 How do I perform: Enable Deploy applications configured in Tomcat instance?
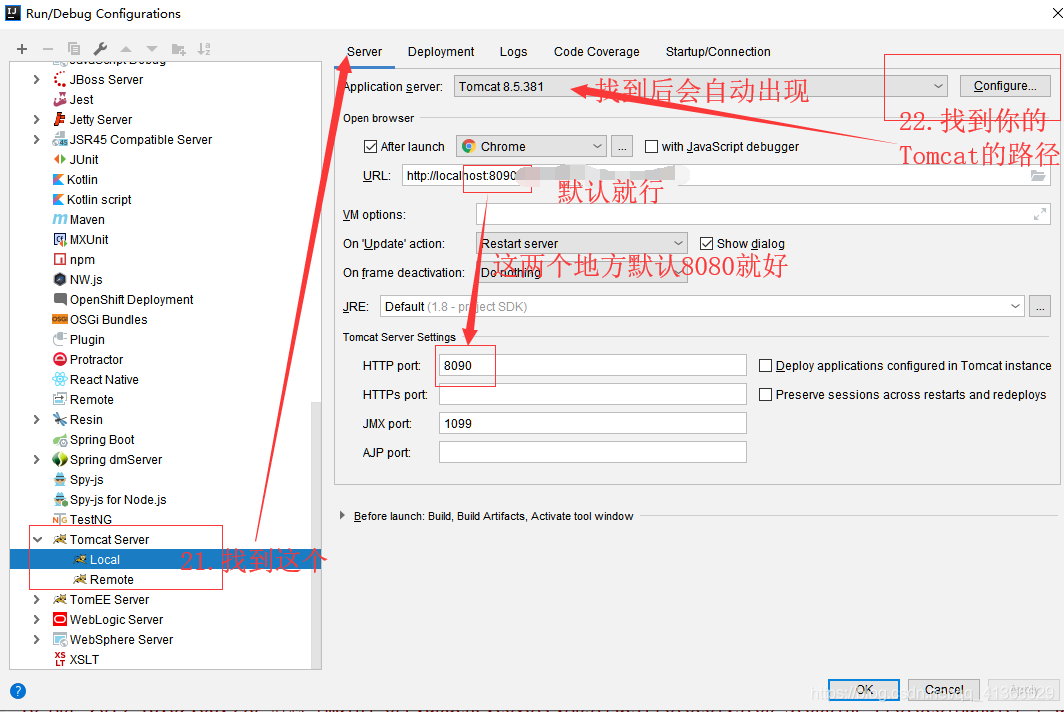pos(765,366)
